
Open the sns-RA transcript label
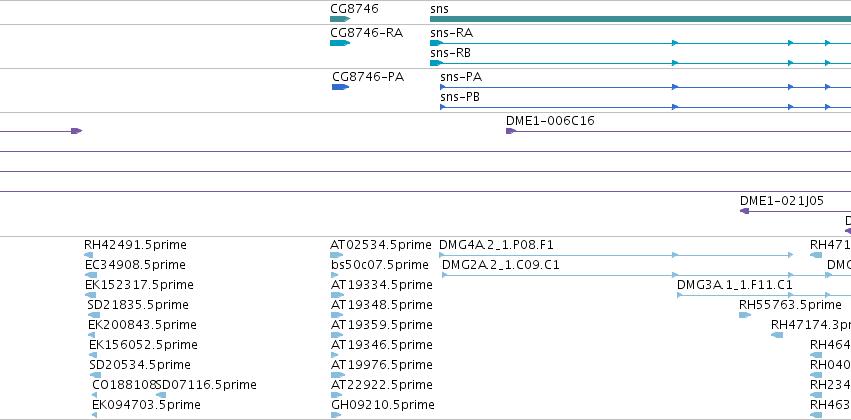click(452, 33)
